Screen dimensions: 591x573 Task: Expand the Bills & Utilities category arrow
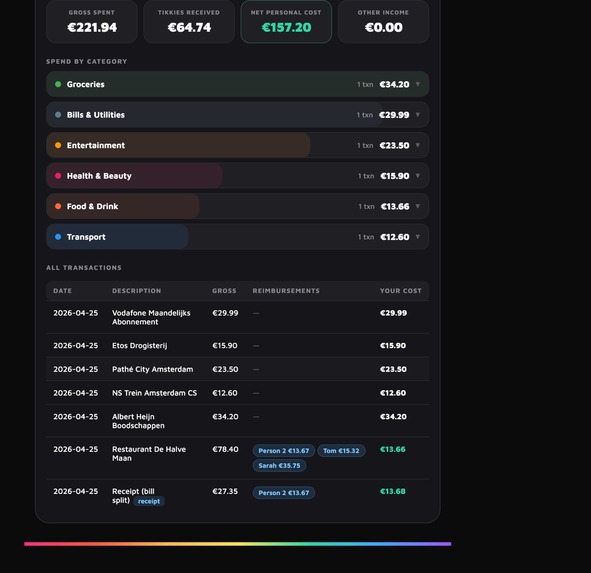tap(418, 115)
